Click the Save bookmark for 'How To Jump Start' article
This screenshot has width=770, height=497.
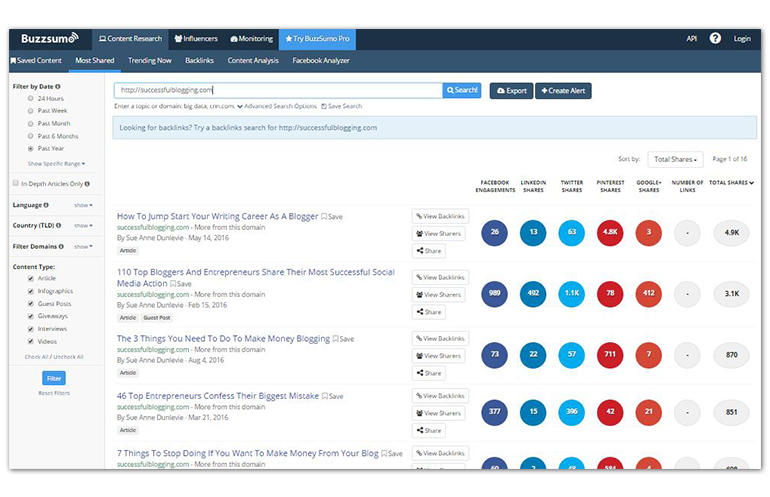click(x=332, y=217)
